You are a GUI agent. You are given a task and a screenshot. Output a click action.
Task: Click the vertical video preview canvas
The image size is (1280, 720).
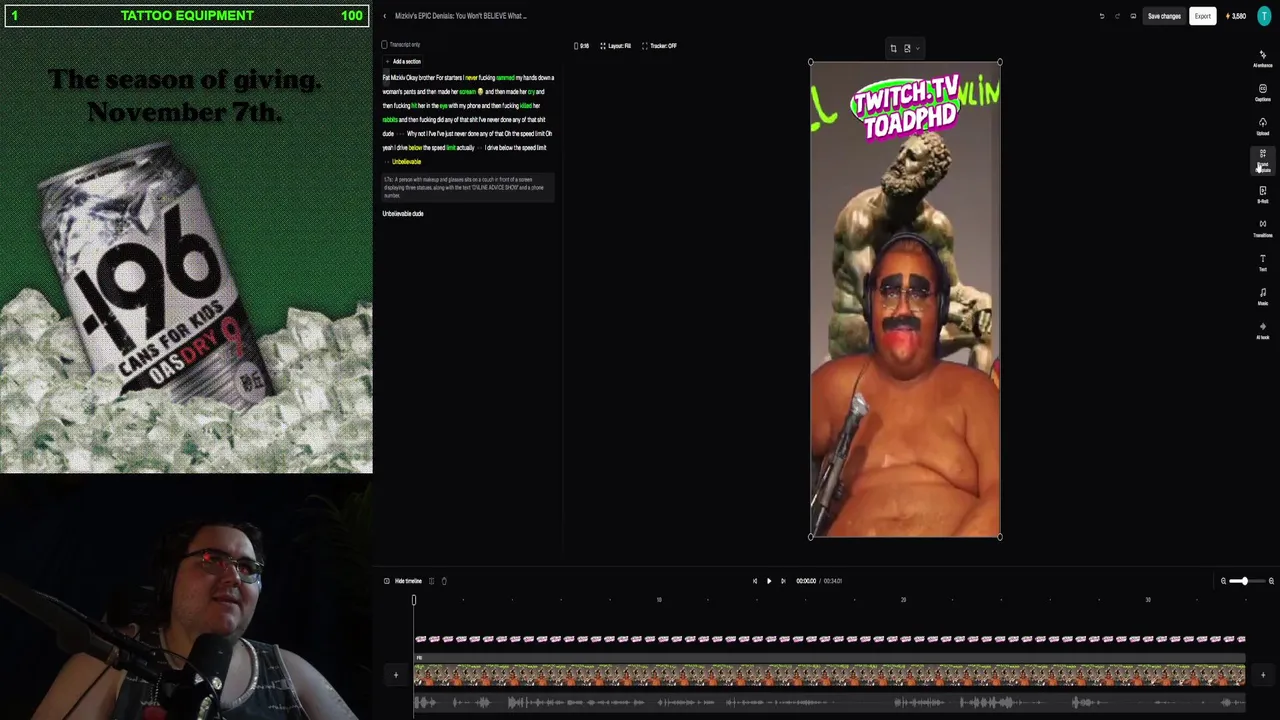[x=905, y=300]
